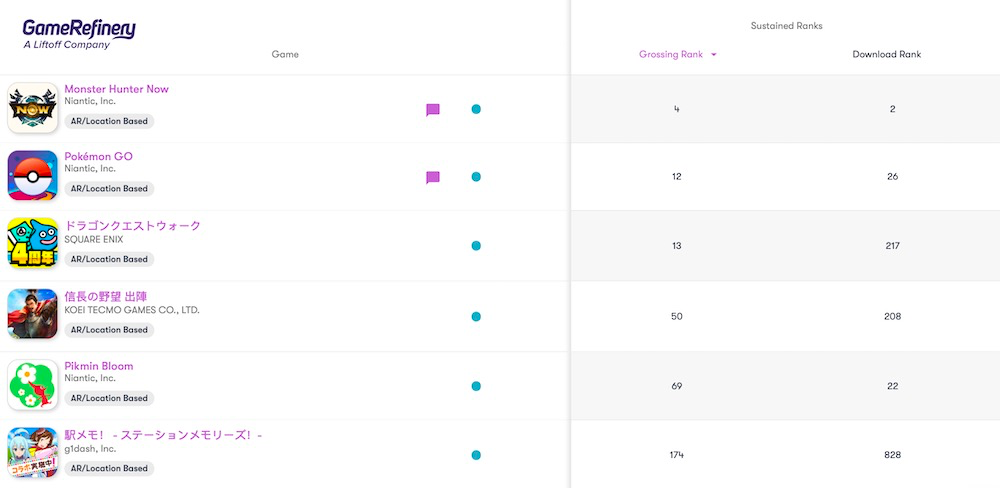The image size is (1000, 488).
Task: Open the ドラゴンクエストウォーク title link
Action: click(x=132, y=226)
